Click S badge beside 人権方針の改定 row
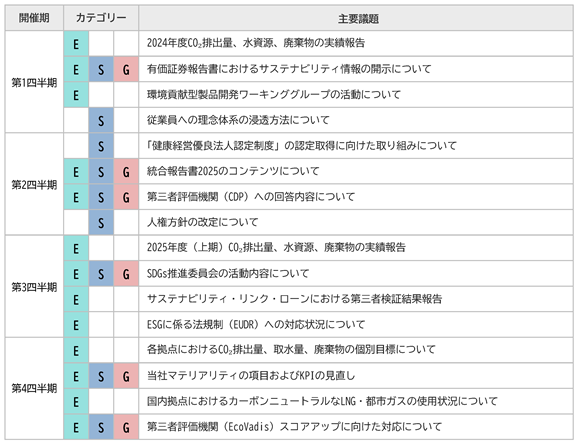 101,223
